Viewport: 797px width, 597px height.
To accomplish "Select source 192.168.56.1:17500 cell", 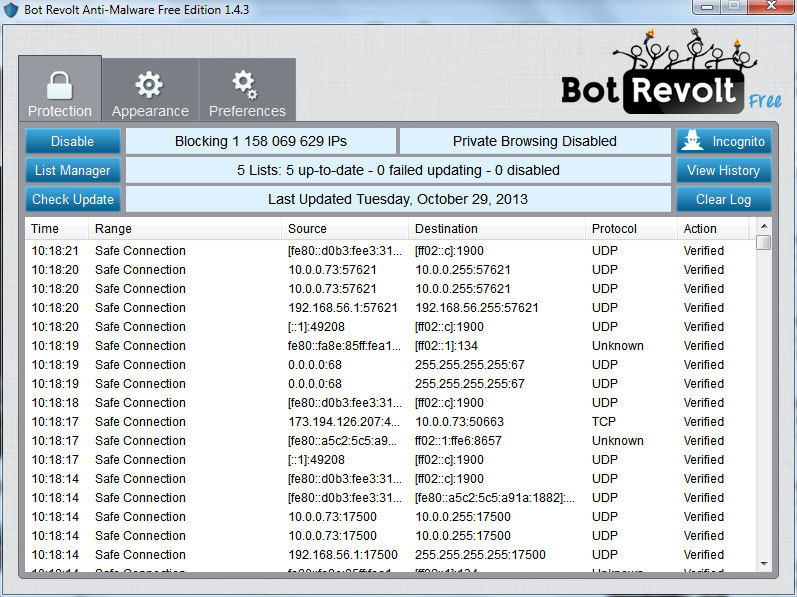I will 343,555.
